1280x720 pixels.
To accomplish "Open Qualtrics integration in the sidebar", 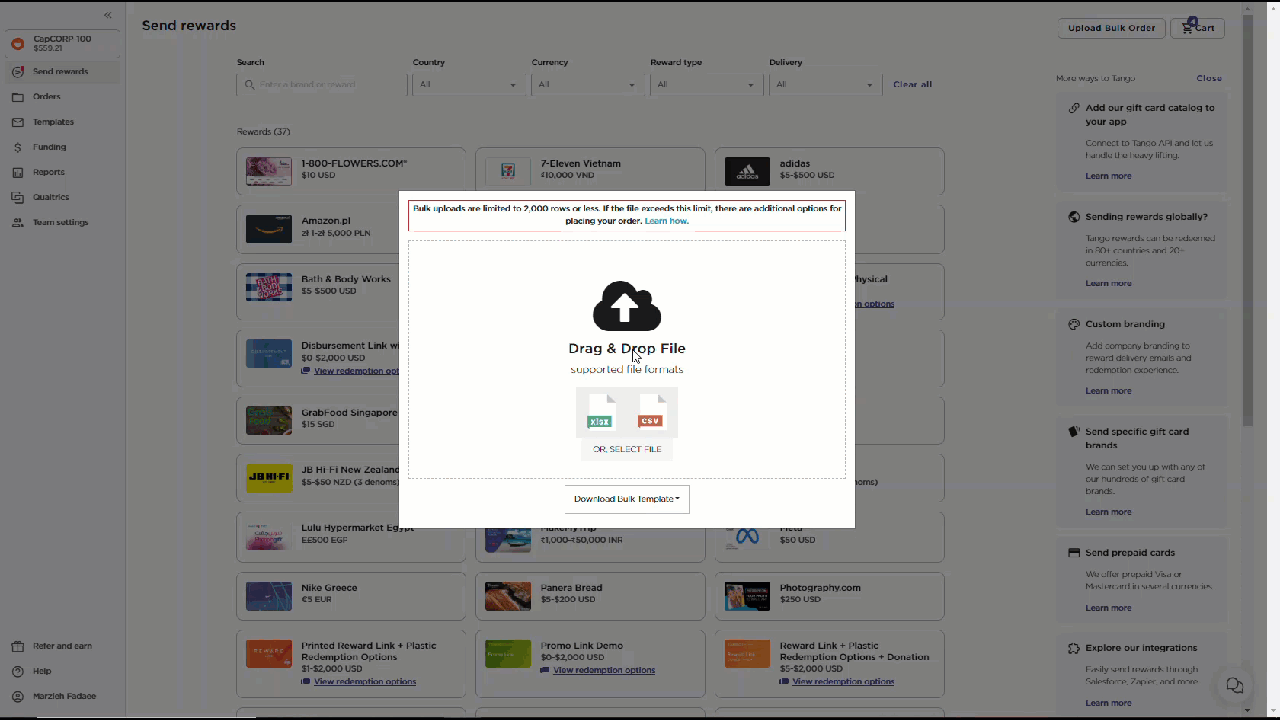I will click(50, 196).
